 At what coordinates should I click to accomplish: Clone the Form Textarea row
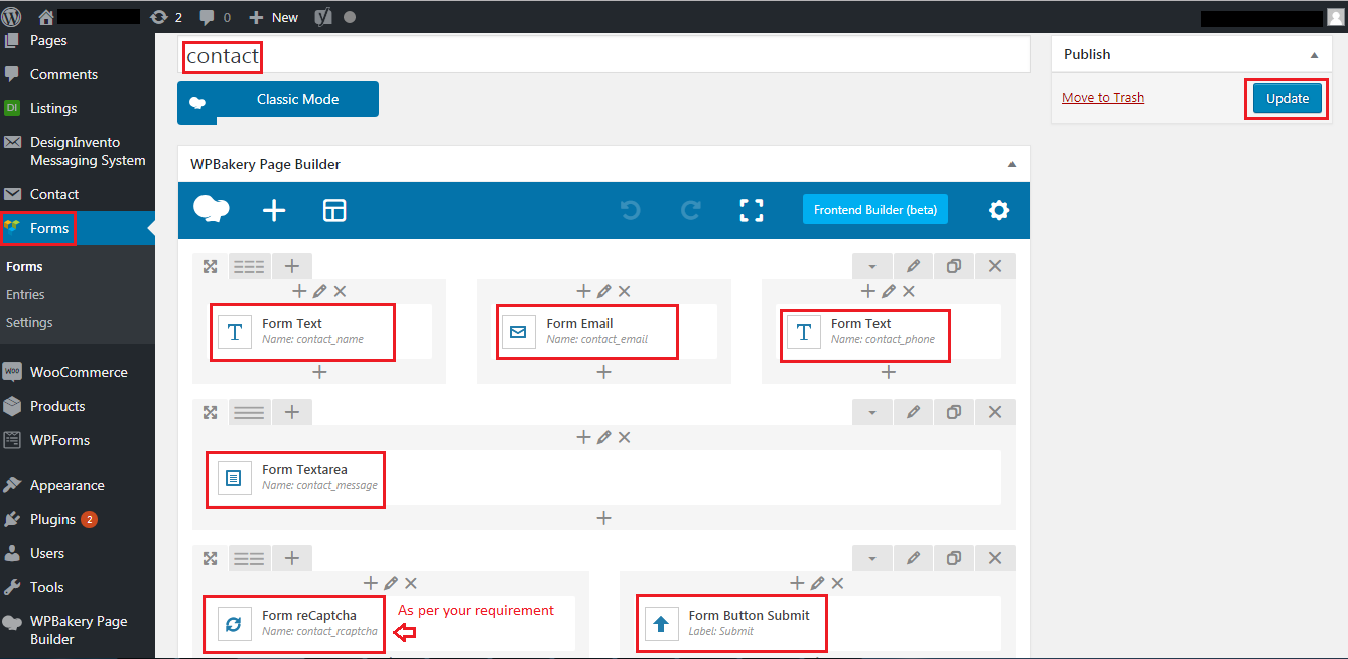click(954, 412)
